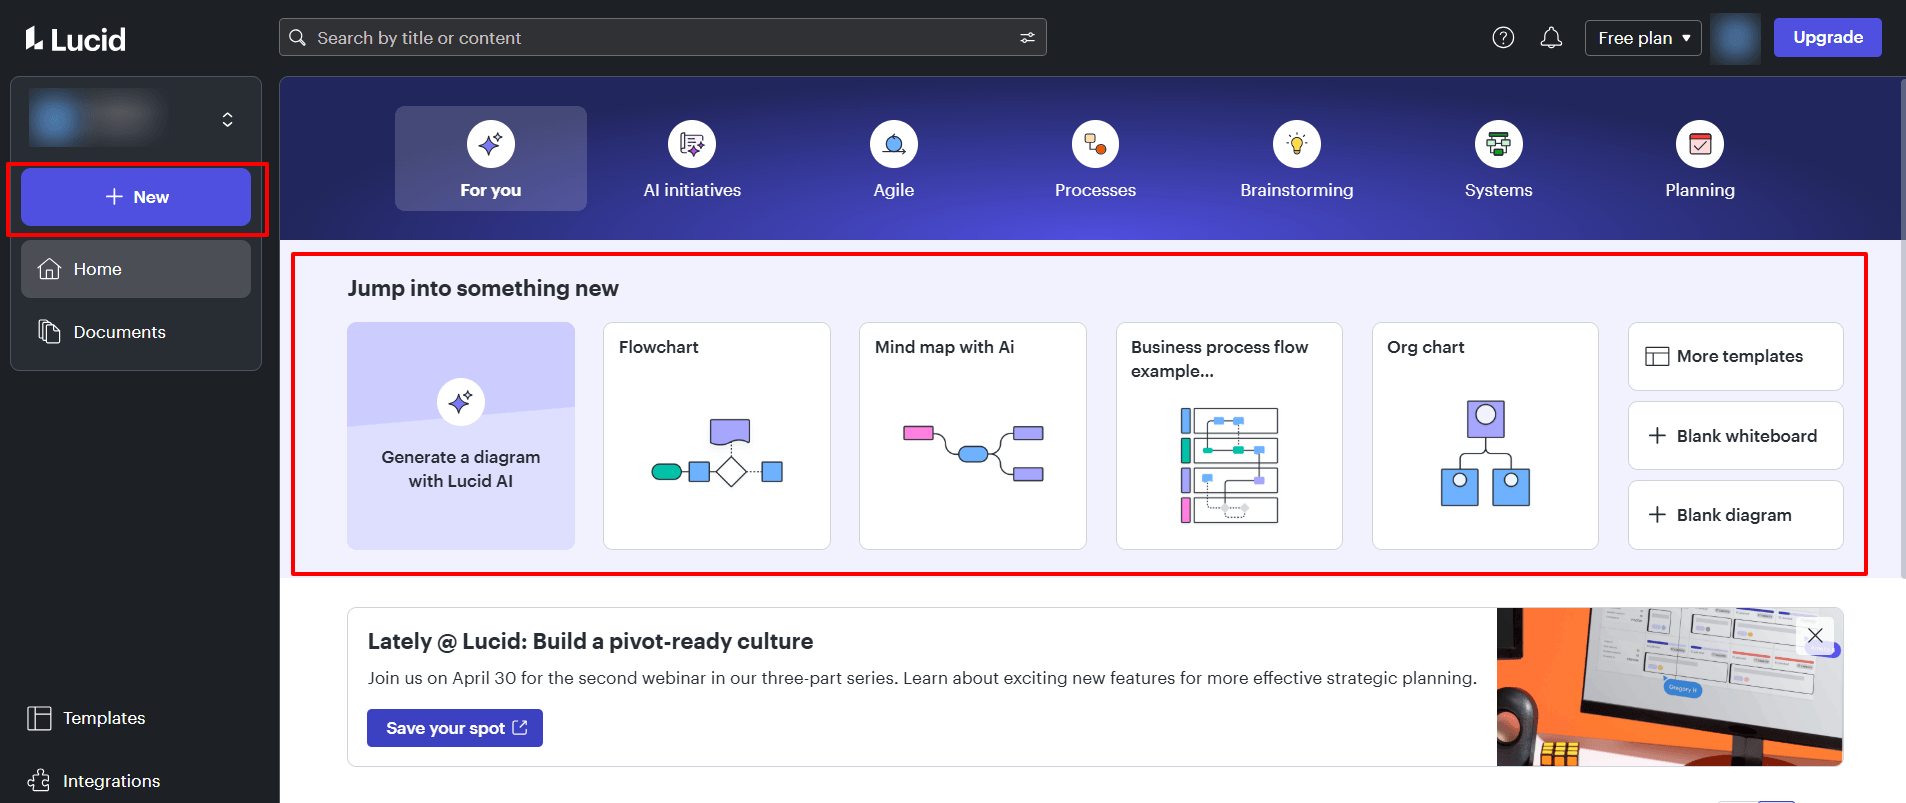Image resolution: width=1906 pixels, height=803 pixels.
Task: Click the plus icon on Blank whiteboard
Action: coord(1657,436)
